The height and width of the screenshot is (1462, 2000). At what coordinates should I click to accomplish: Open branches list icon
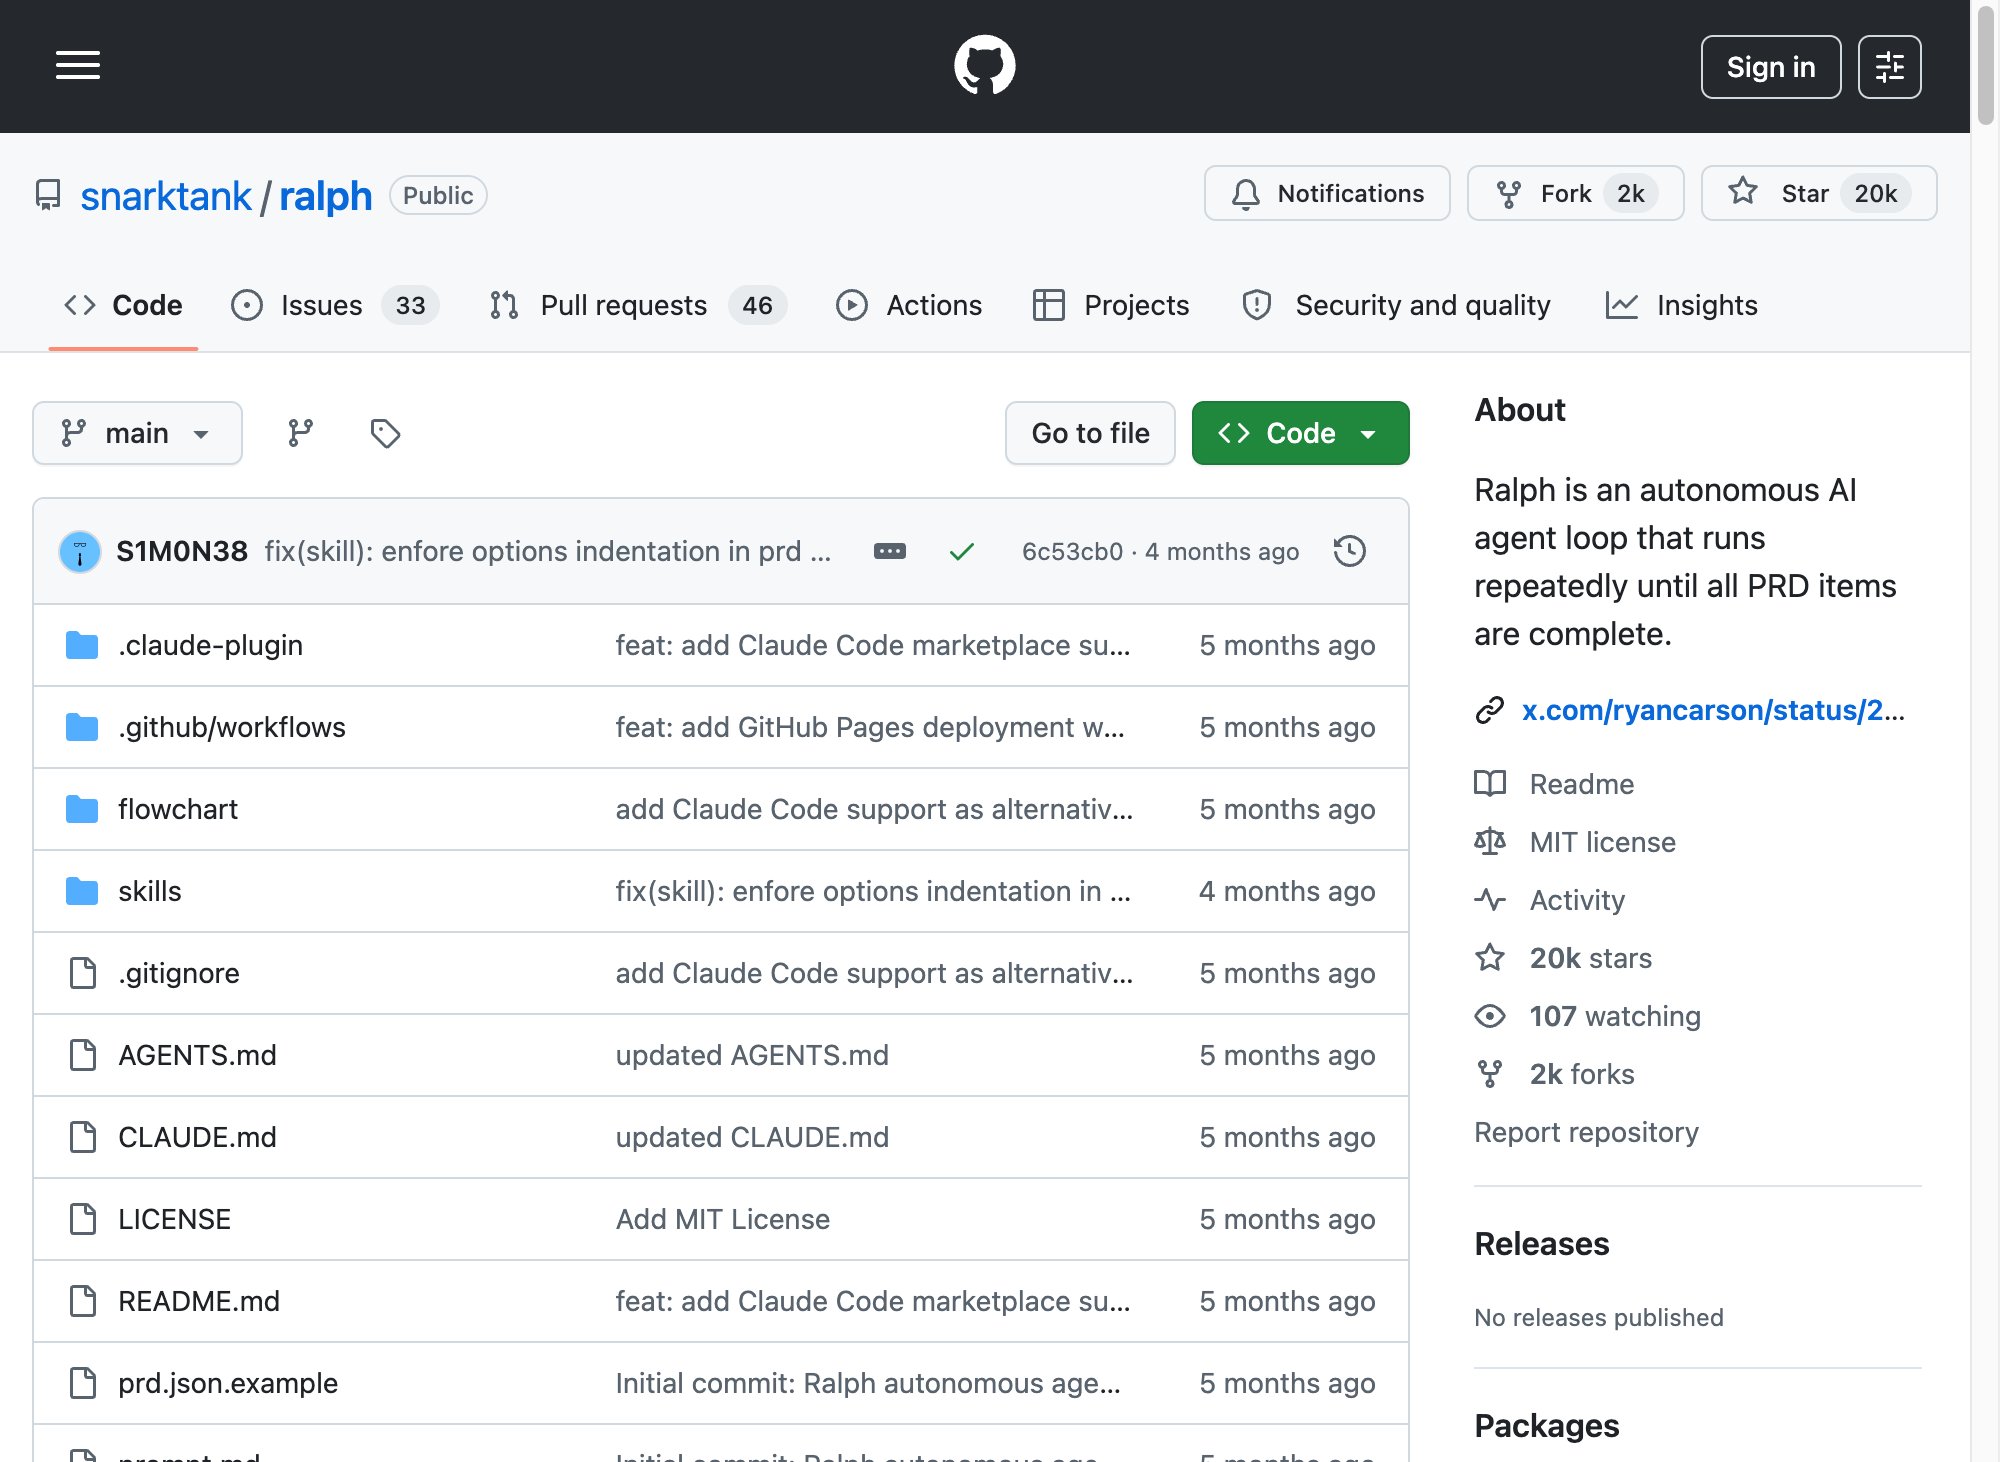[301, 433]
